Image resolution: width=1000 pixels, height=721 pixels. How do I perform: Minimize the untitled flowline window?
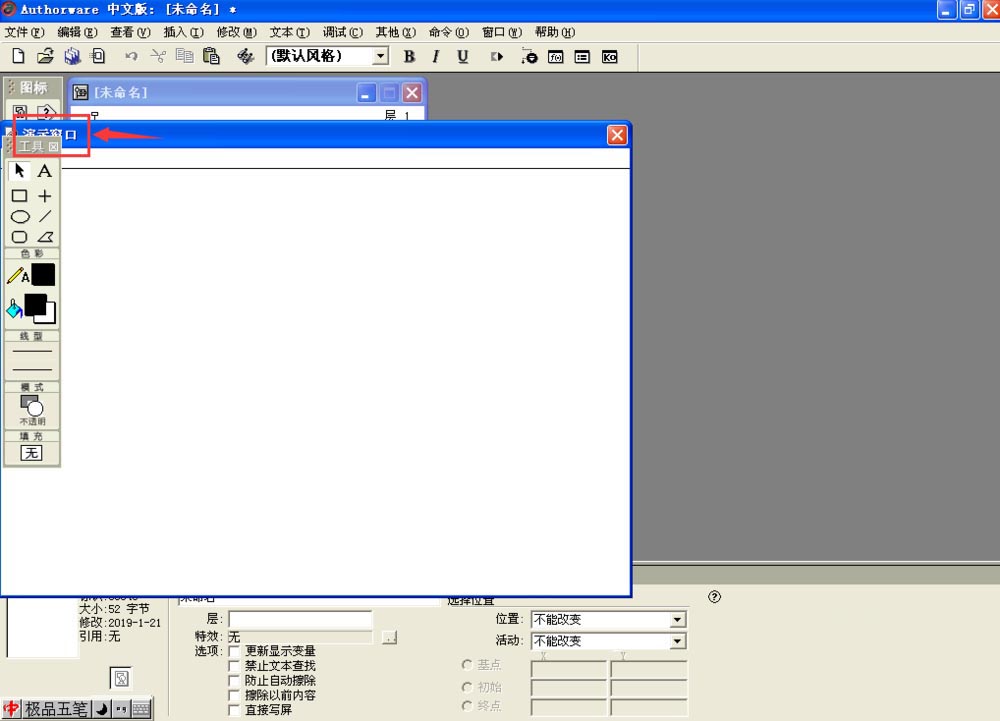[x=365, y=93]
